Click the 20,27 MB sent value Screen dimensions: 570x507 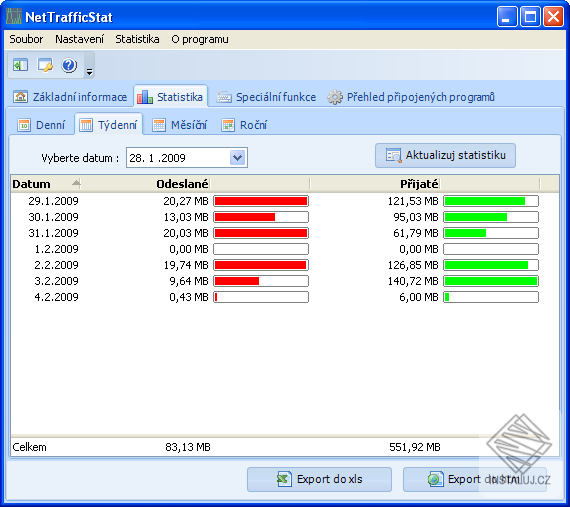[x=186, y=201]
